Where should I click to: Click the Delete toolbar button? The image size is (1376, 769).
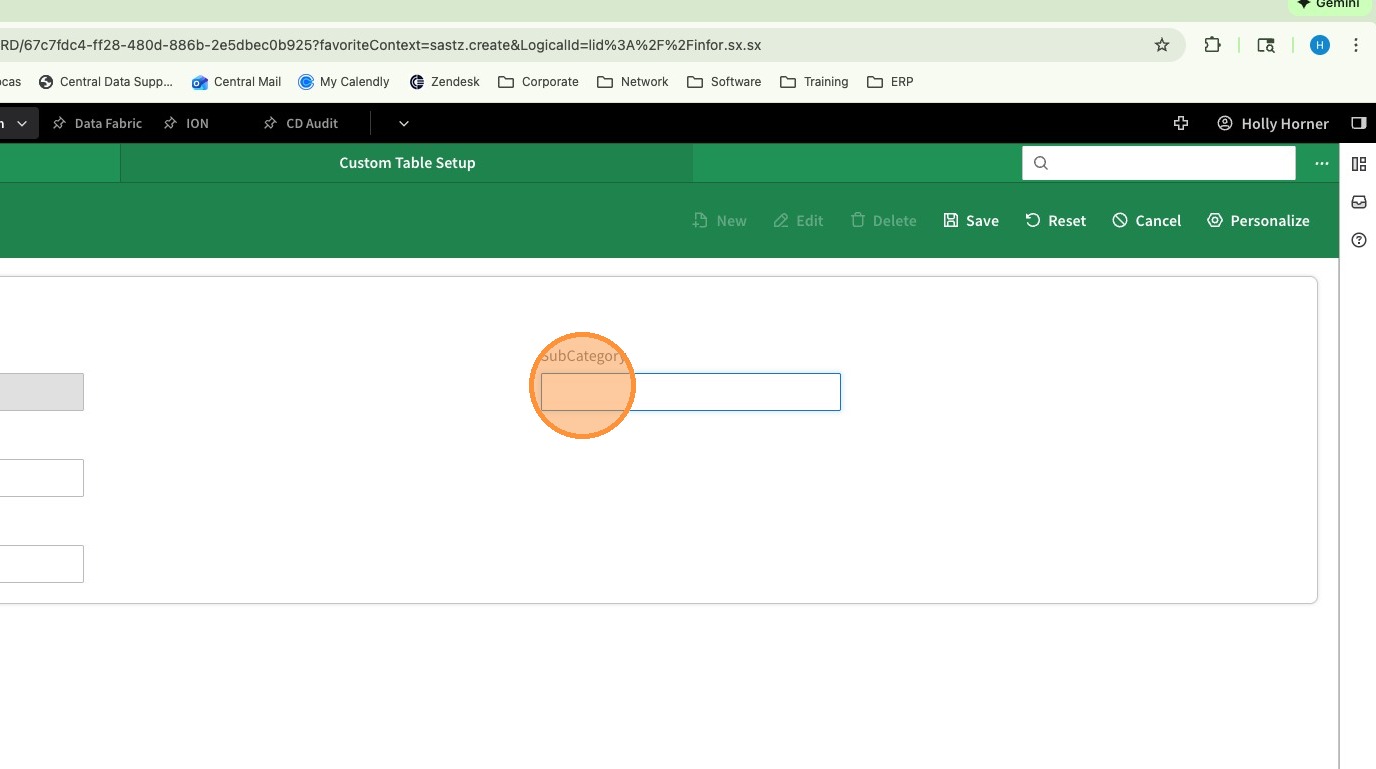coord(883,220)
